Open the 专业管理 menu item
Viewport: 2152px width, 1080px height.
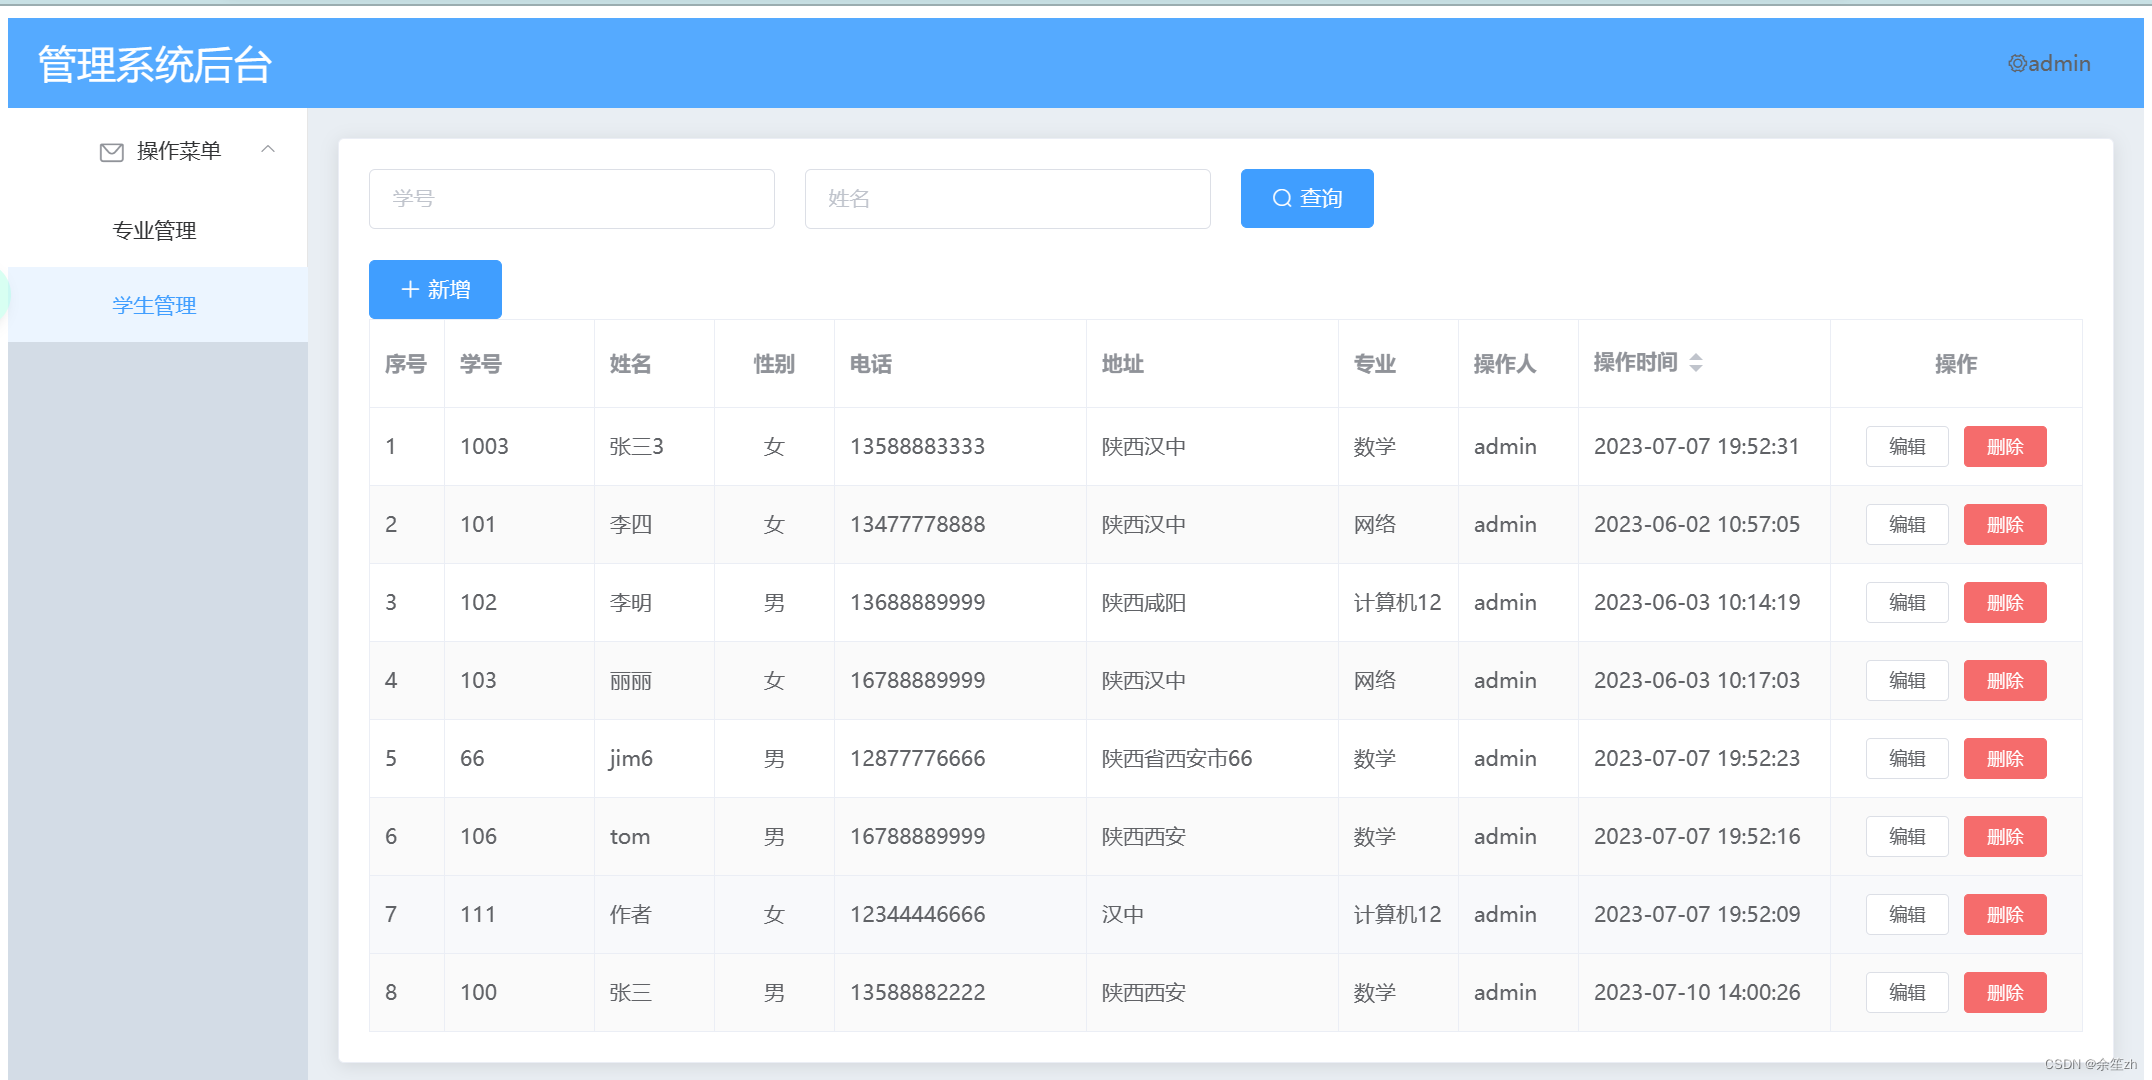click(155, 230)
